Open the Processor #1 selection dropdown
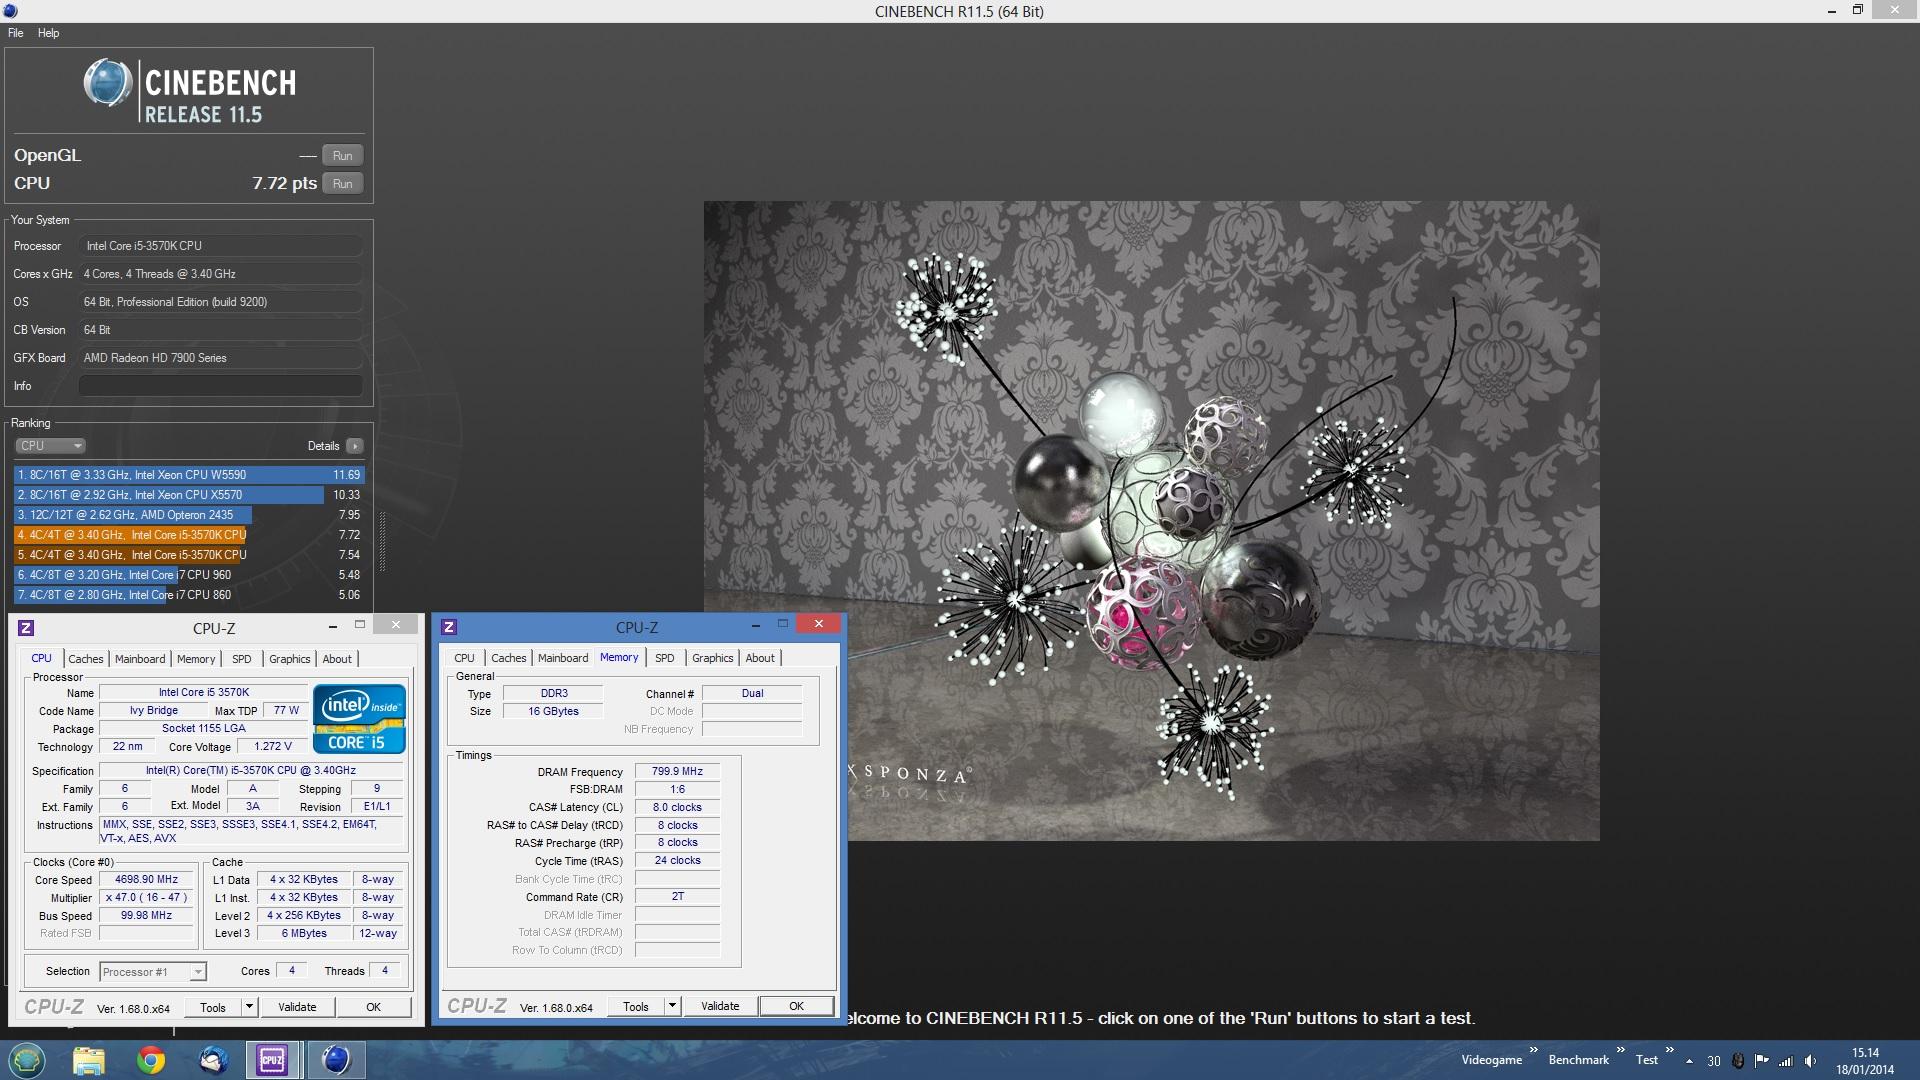Image resolution: width=1920 pixels, height=1080 pixels. click(153, 972)
